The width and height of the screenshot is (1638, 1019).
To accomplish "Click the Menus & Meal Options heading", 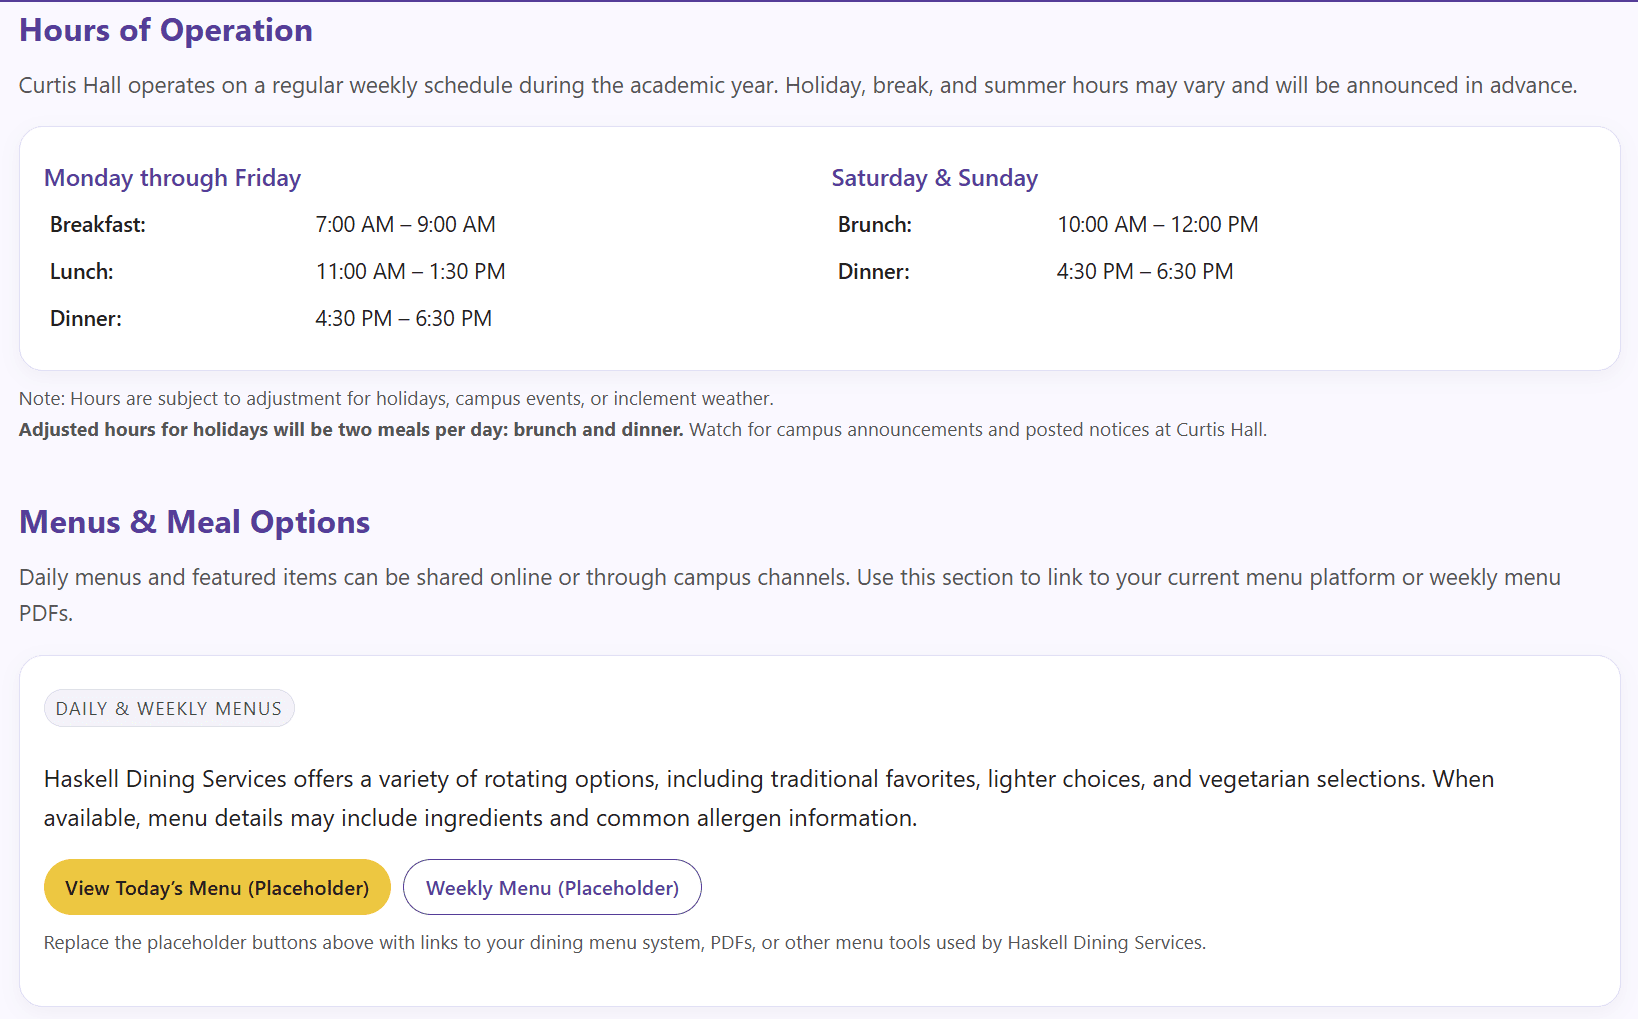I will tap(195, 523).
